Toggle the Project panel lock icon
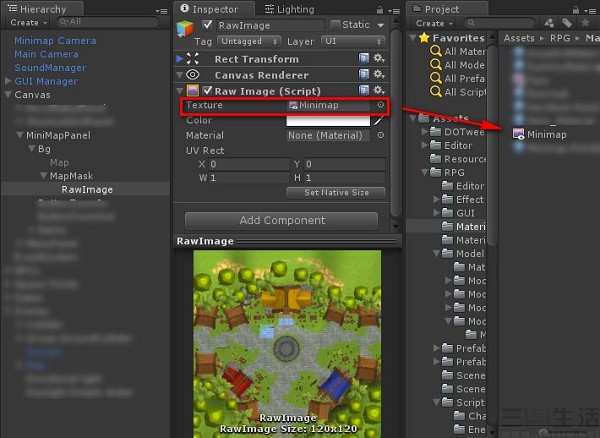 [576, 10]
